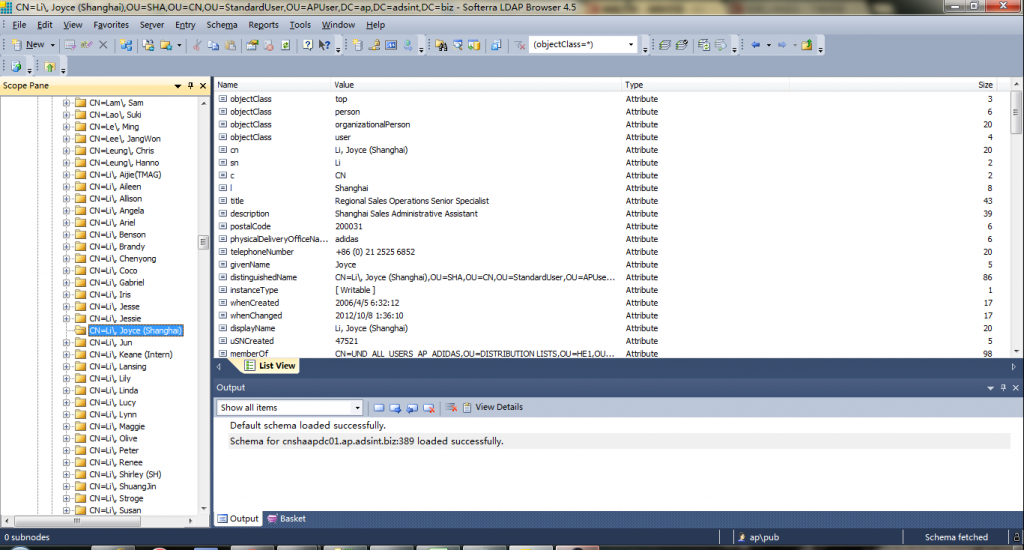Click the refresh green arrows icon
The height and width of the screenshot is (550, 1024).
click(x=285, y=45)
